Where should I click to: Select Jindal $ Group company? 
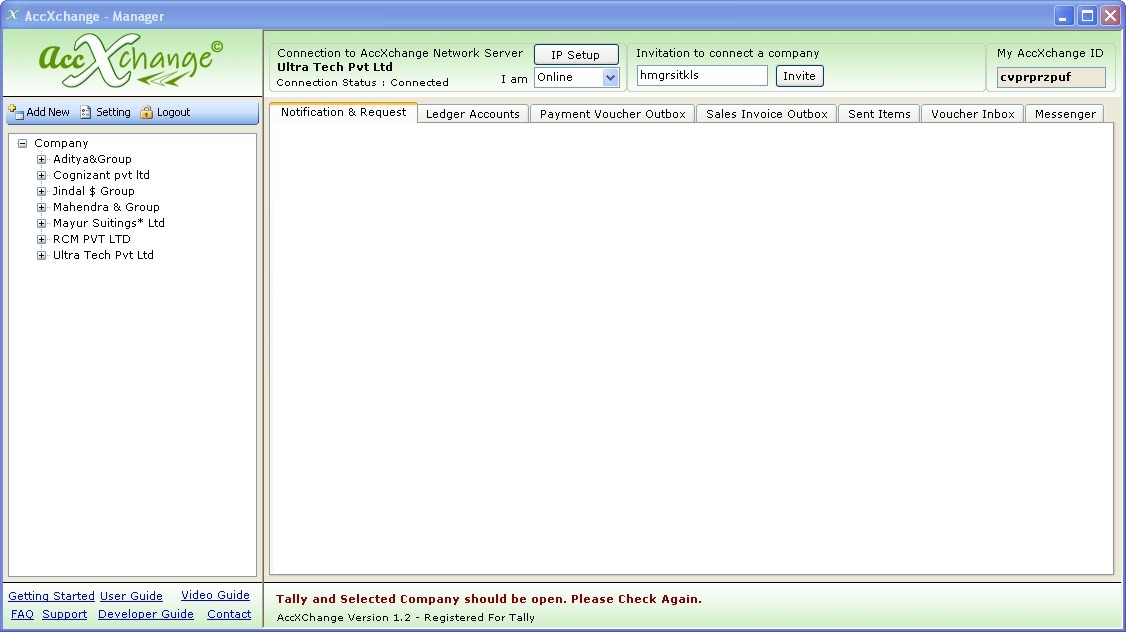[x=93, y=191]
